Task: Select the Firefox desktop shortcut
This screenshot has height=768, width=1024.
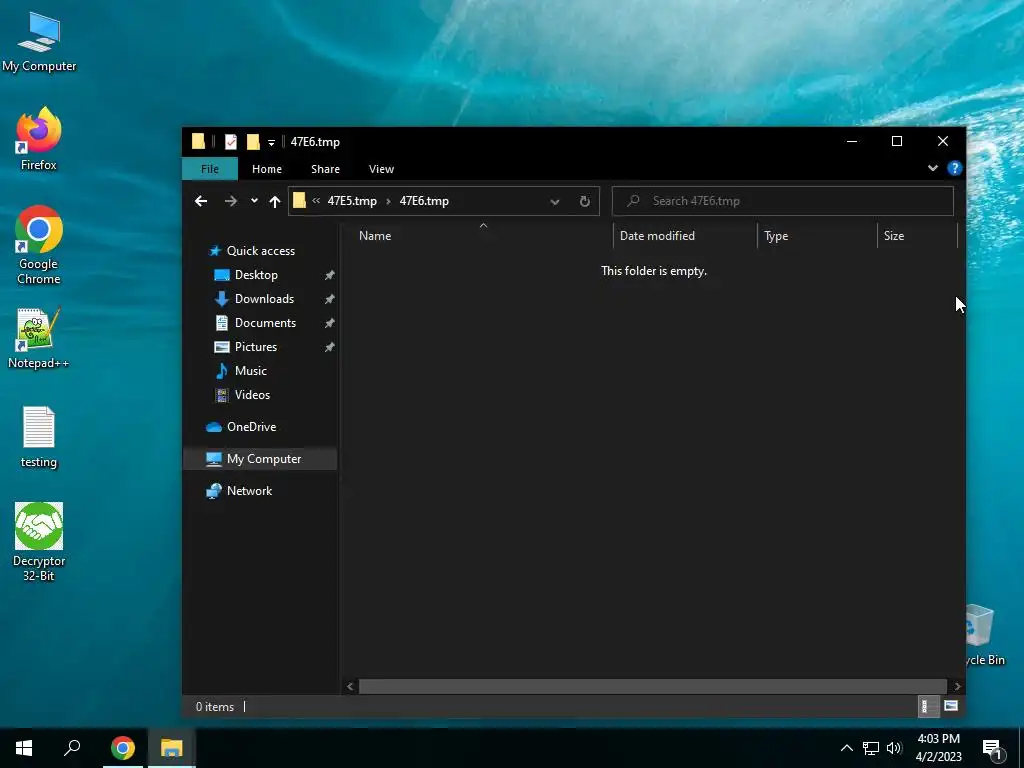Action: pos(39,138)
